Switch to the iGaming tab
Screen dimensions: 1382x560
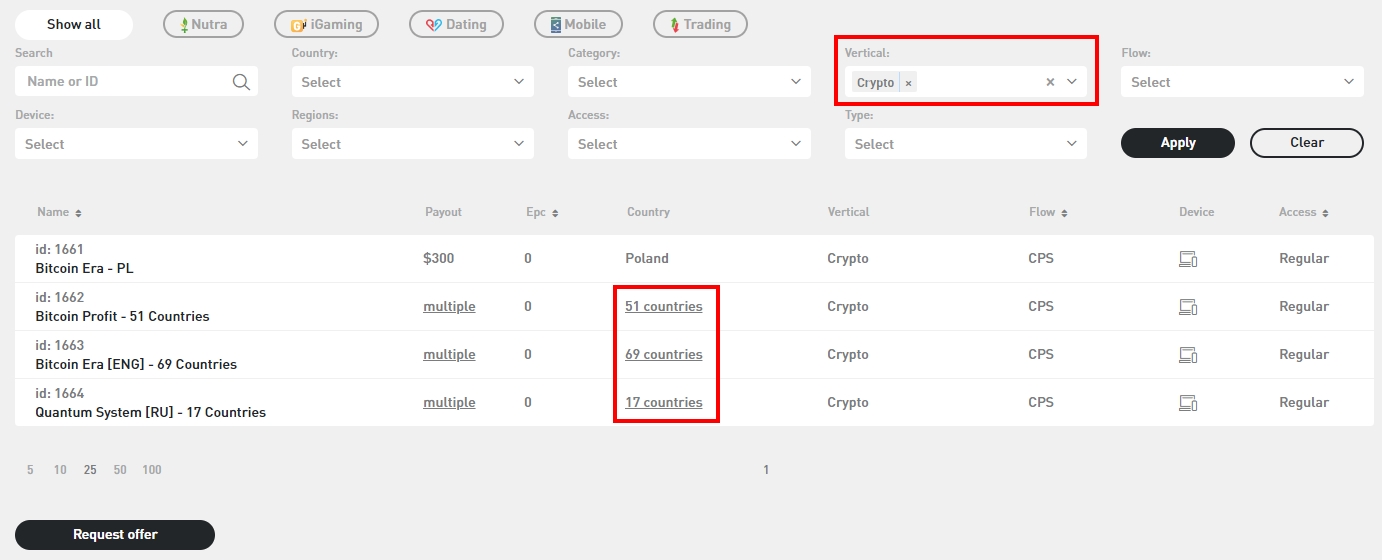tap(327, 24)
